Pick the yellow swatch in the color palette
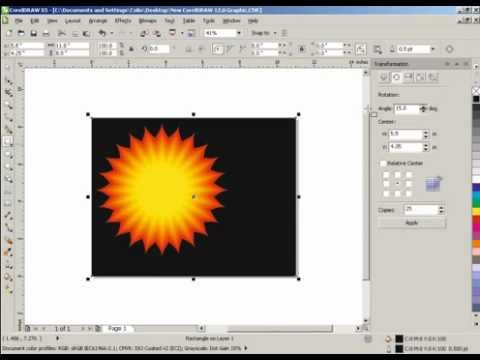Screen dimensions: 480x360 [x=476, y=211]
